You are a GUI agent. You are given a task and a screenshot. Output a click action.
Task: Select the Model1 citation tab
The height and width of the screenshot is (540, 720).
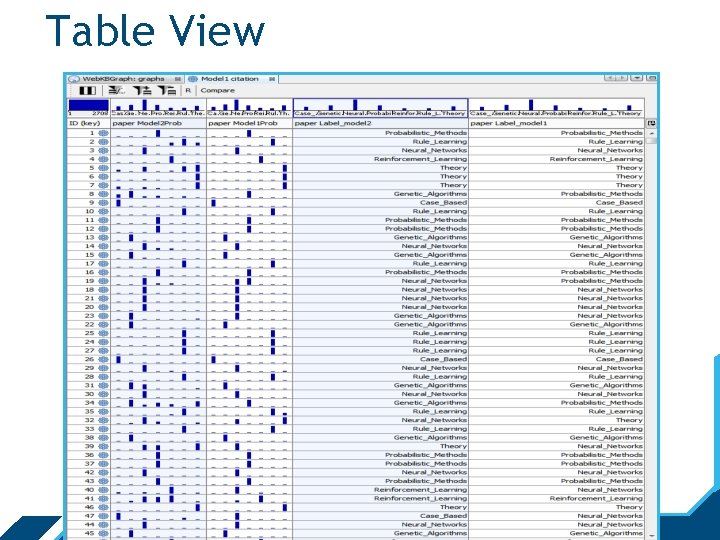pyautogui.click(x=230, y=79)
